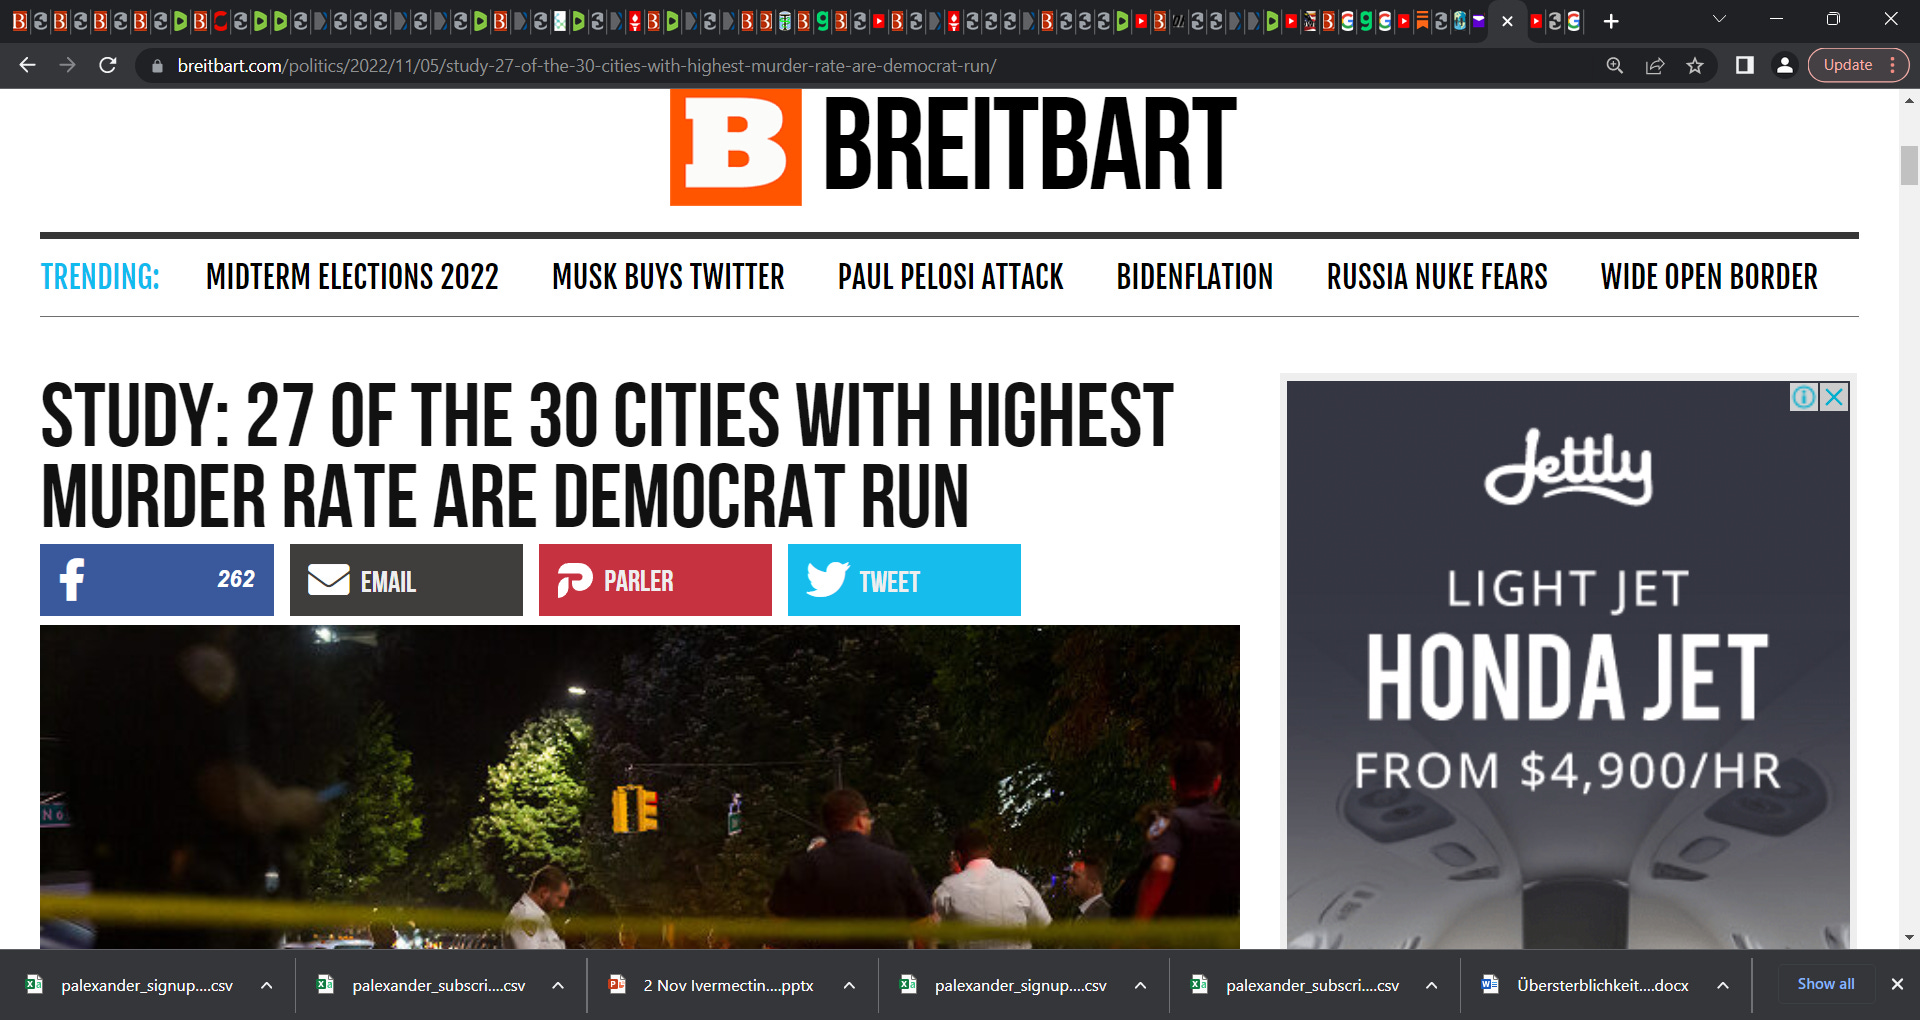
Task: Share article on Facebook
Action: 157,580
